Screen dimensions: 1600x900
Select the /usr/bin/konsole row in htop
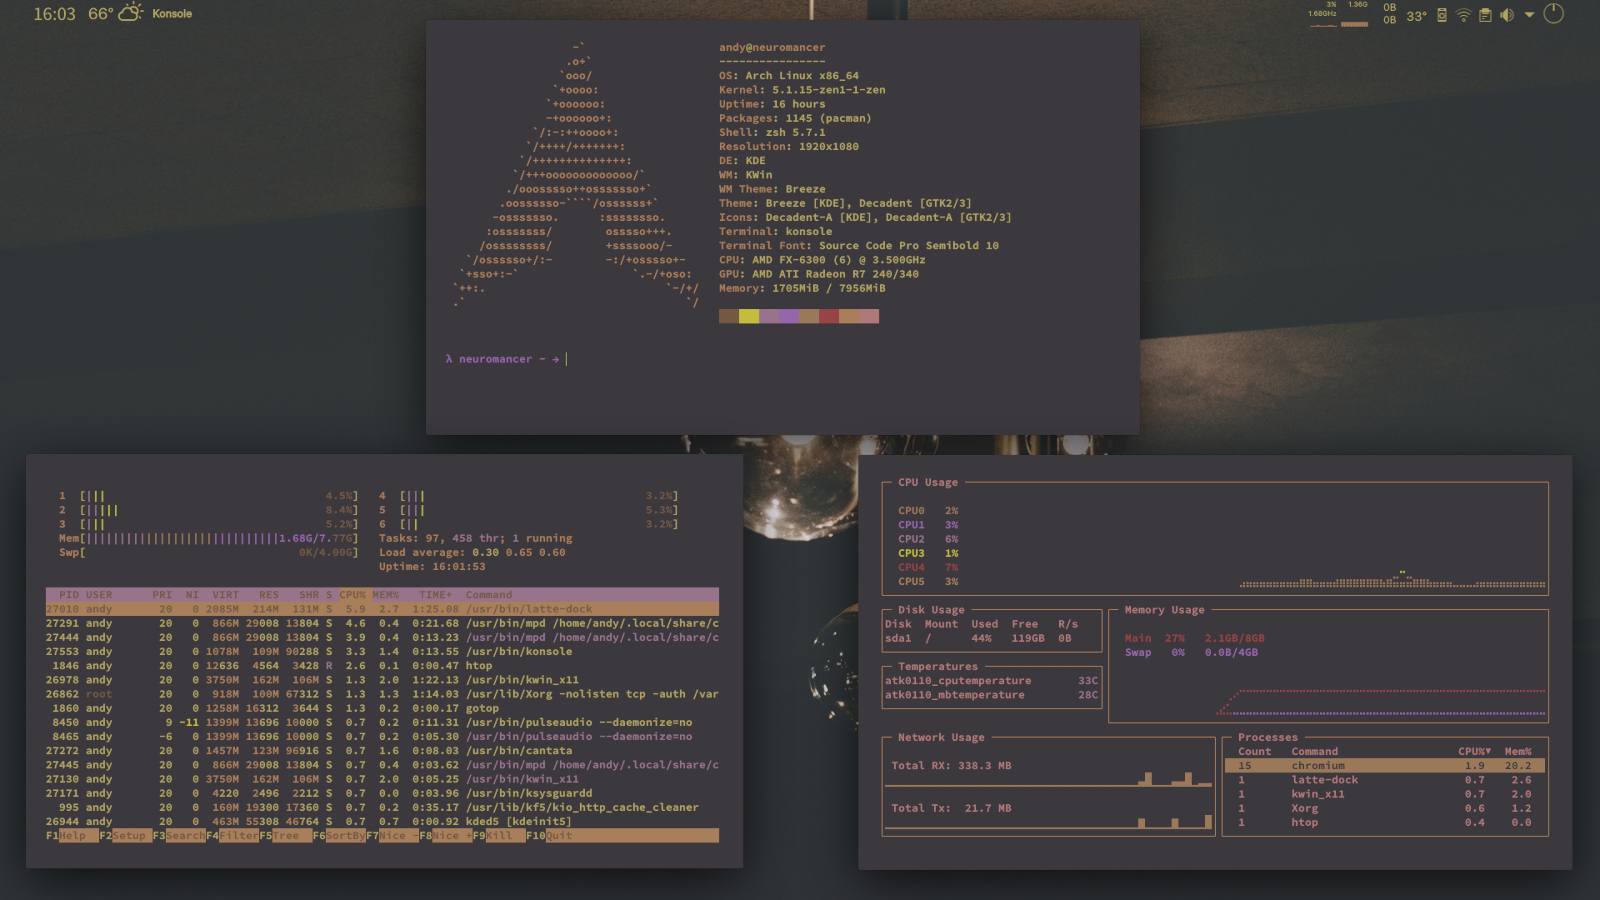382,652
